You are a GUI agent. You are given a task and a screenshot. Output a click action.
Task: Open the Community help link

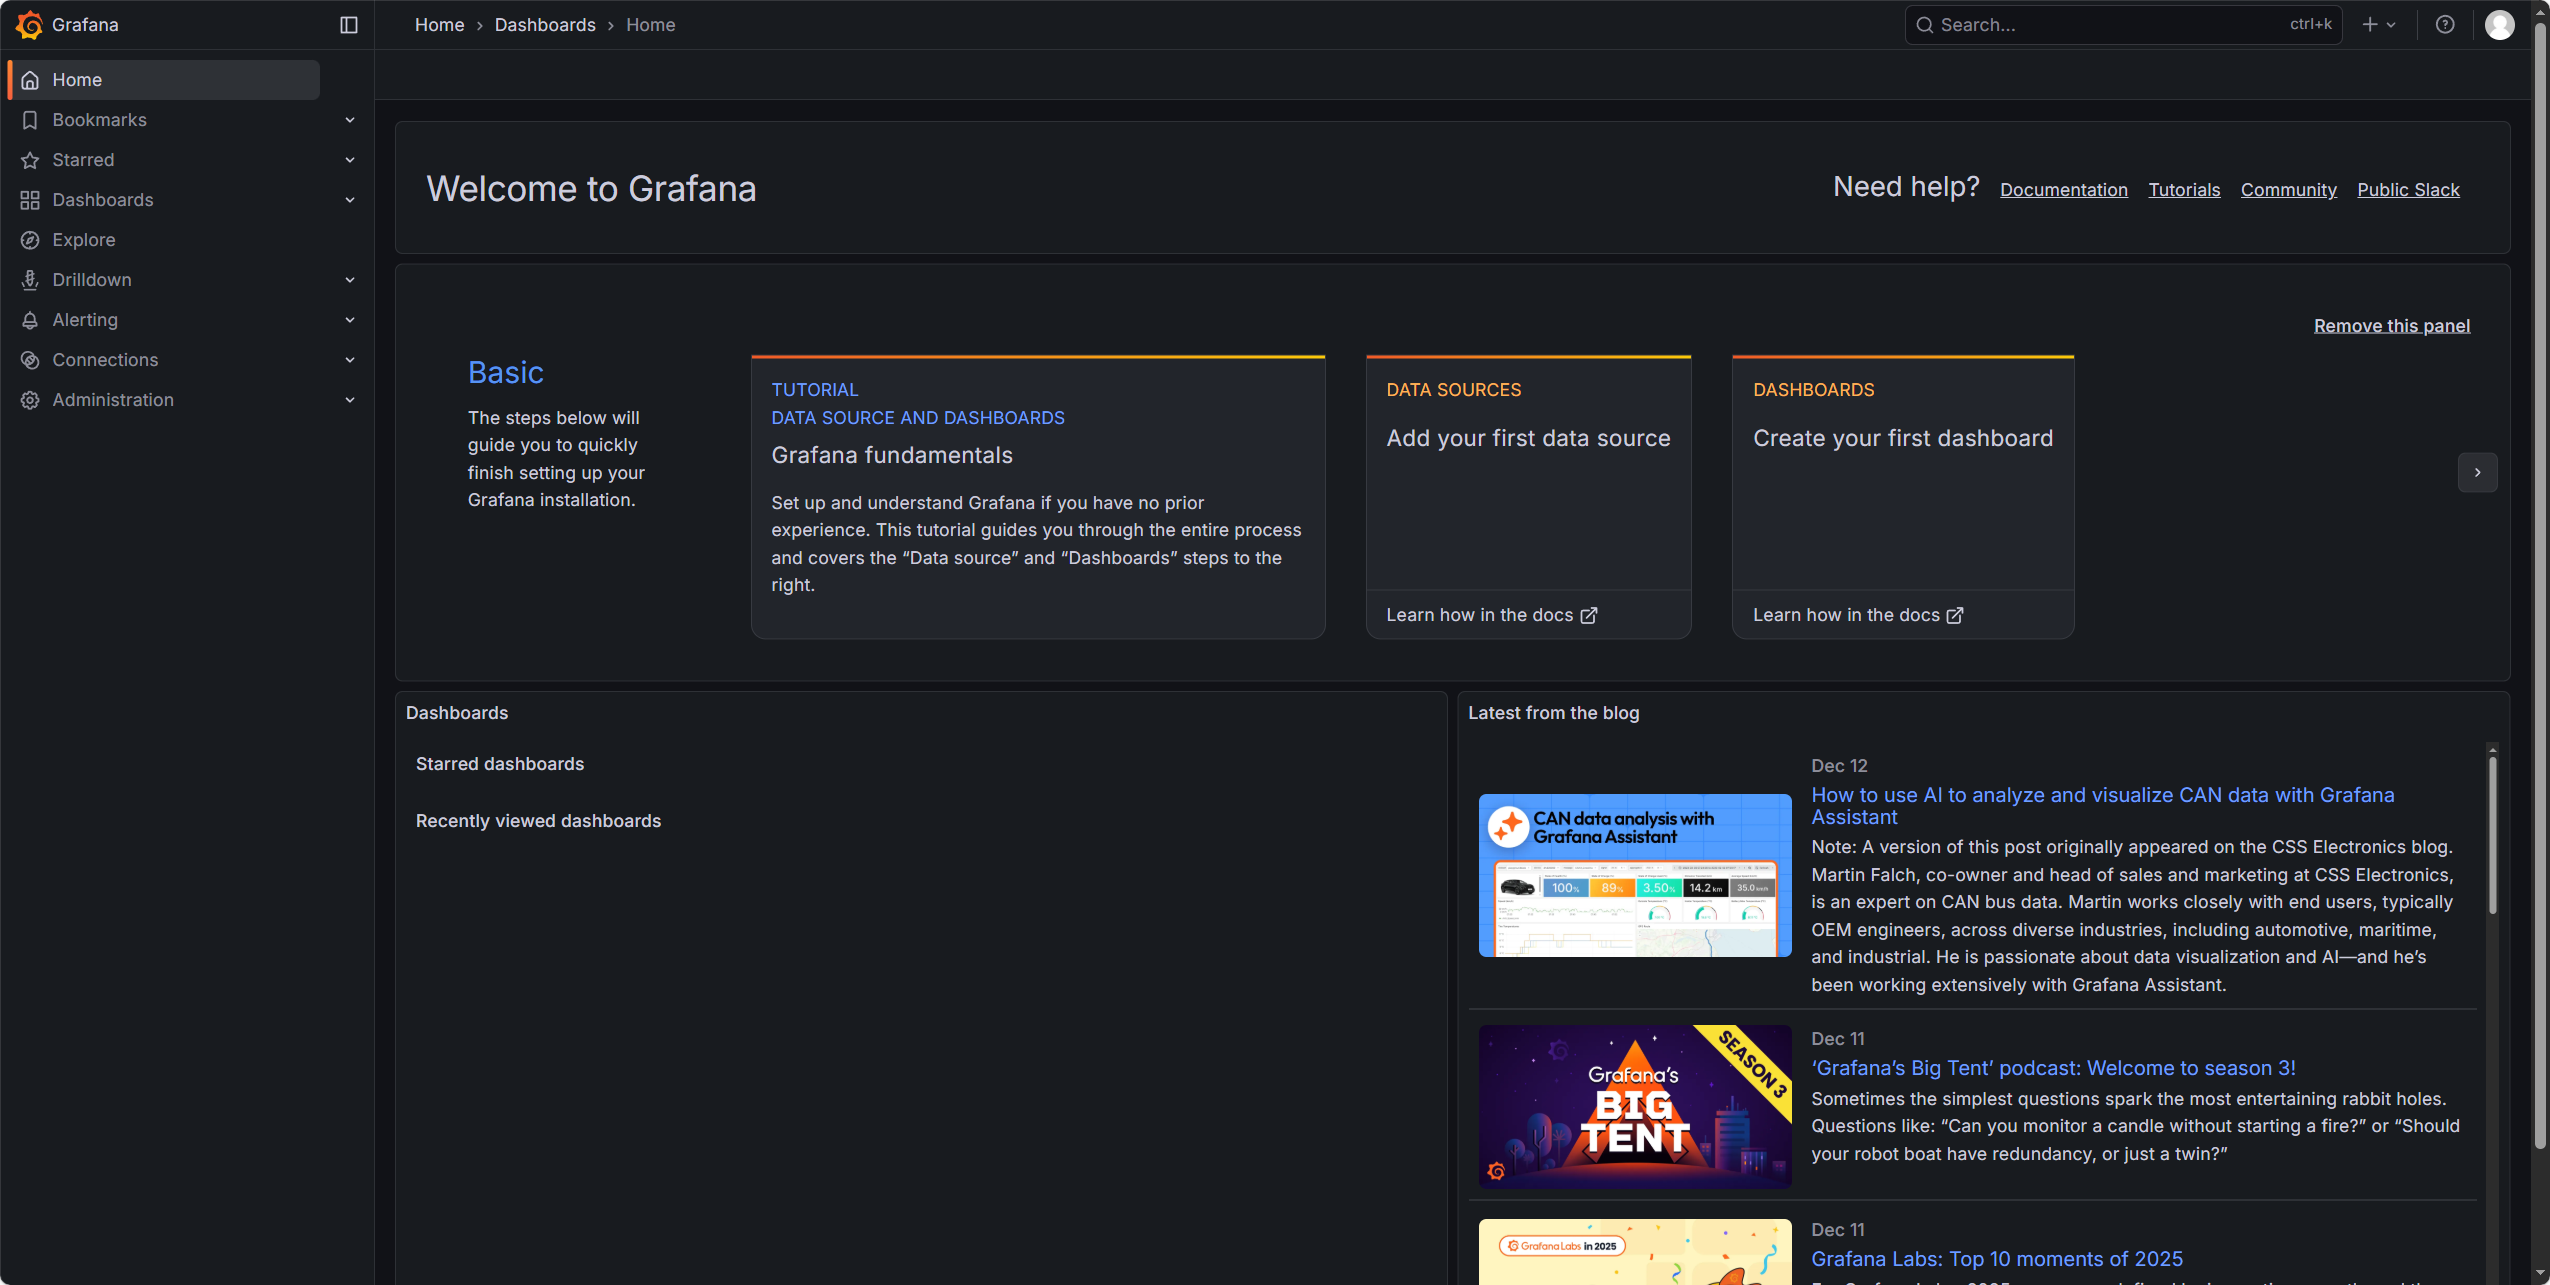(2288, 190)
